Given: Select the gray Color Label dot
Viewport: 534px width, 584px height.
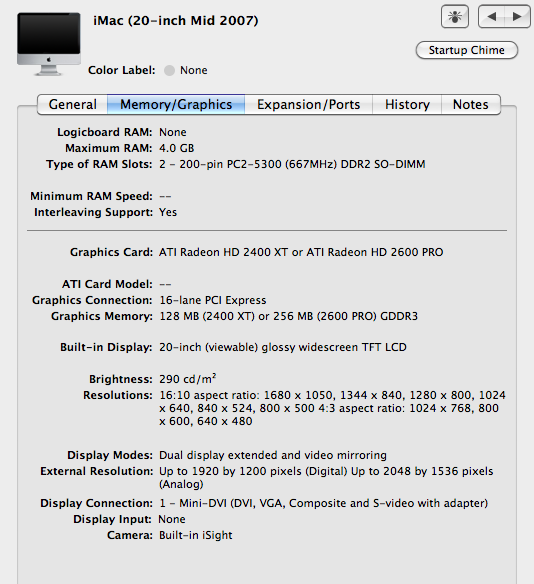Looking at the screenshot, I should (x=169, y=70).
